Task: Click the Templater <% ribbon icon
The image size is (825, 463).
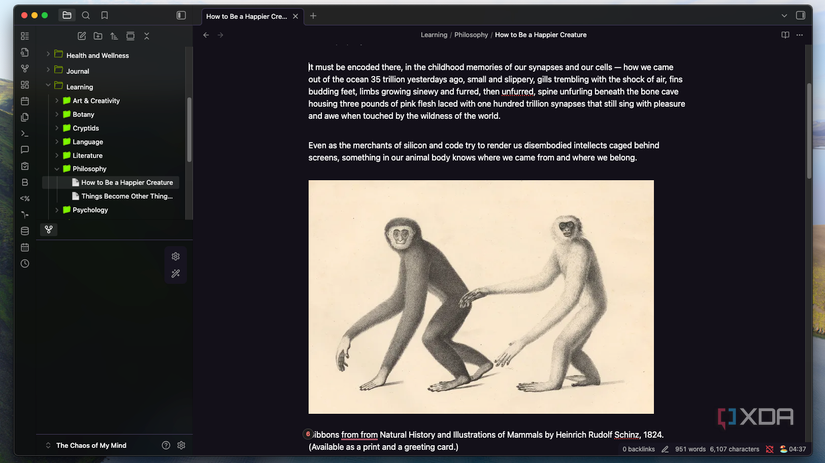Action: (25, 198)
